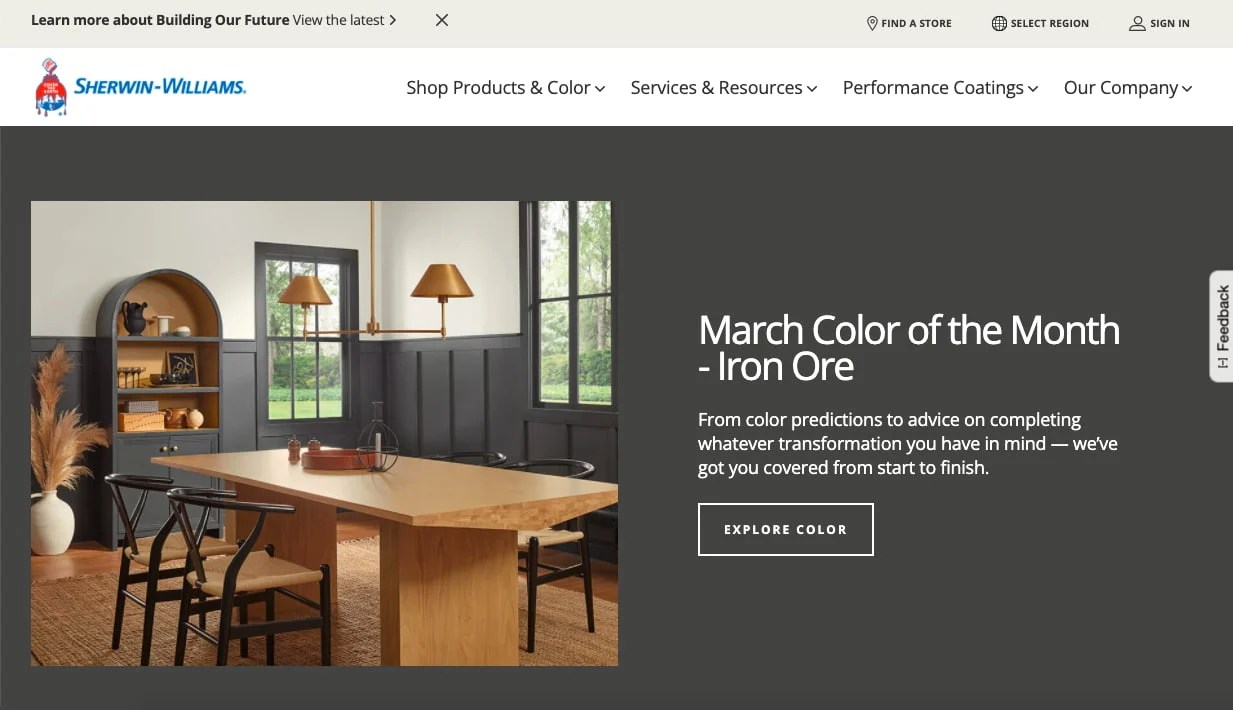Screen dimensions: 1233x710
Task: Open the View the latest link
Action: pyautogui.click(x=339, y=20)
